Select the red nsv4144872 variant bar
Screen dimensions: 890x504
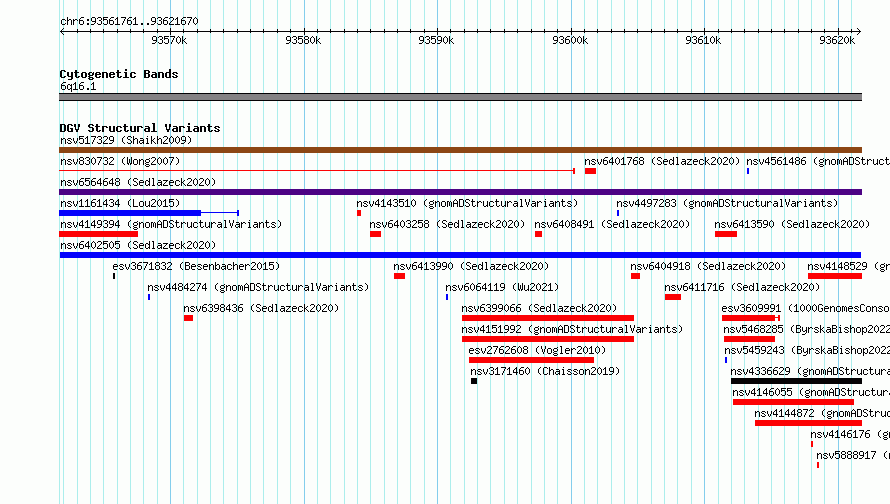coord(808,423)
